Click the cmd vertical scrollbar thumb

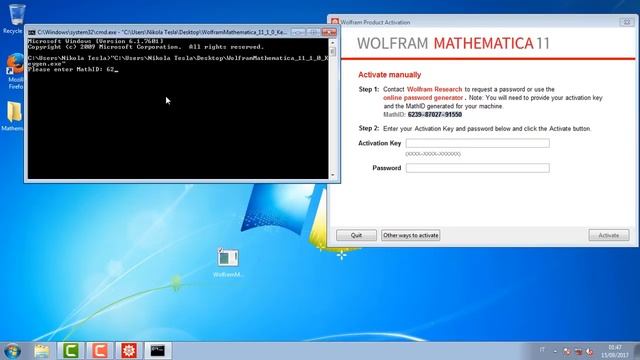pos(333,51)
